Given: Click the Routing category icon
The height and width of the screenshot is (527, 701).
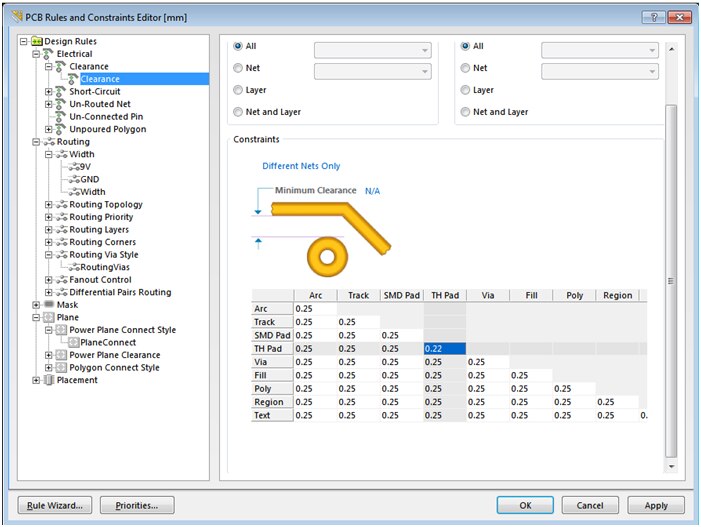Looking at the screenshot, I should coord(49,142).
